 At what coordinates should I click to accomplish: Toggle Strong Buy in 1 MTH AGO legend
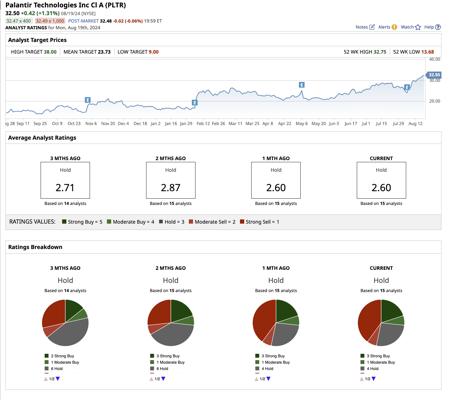pos(270,356)
